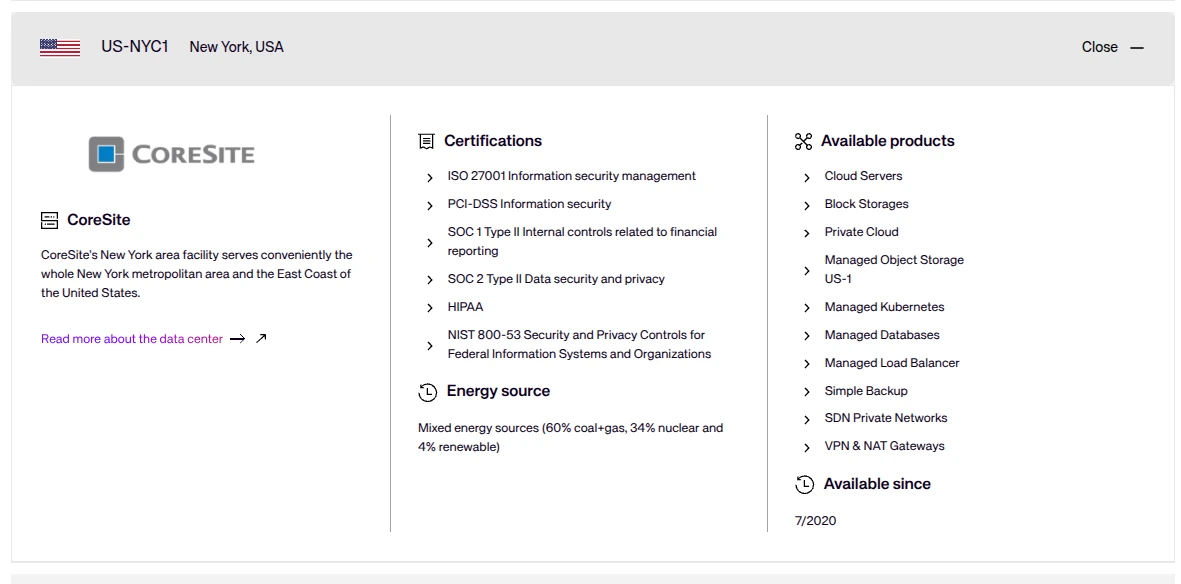Click the Available products heading

(887, 141)
